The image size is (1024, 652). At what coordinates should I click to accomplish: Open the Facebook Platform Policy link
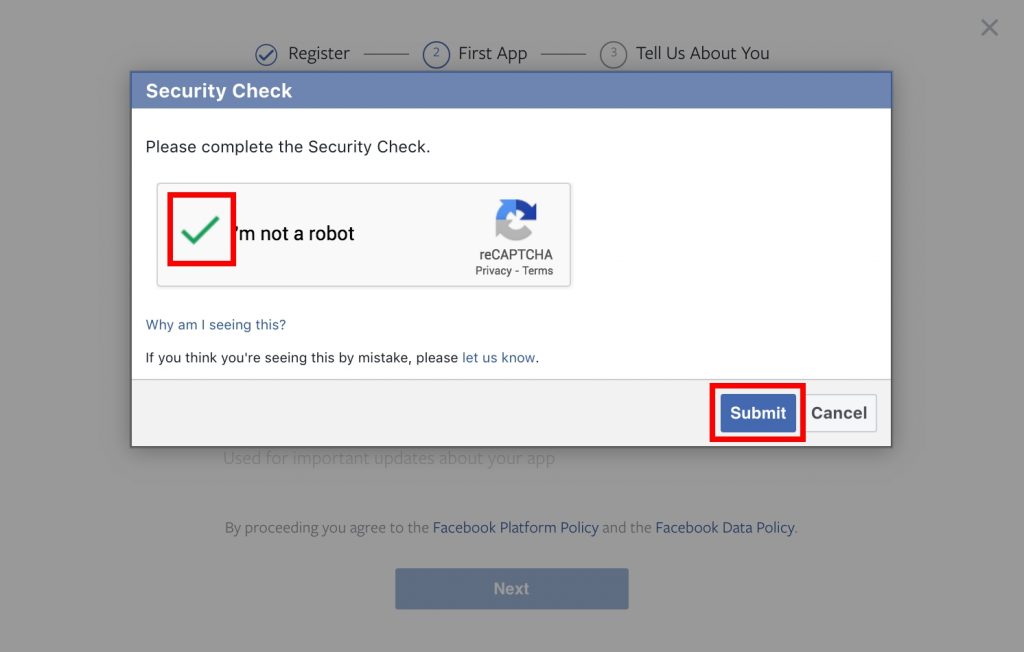coord(515,527)
